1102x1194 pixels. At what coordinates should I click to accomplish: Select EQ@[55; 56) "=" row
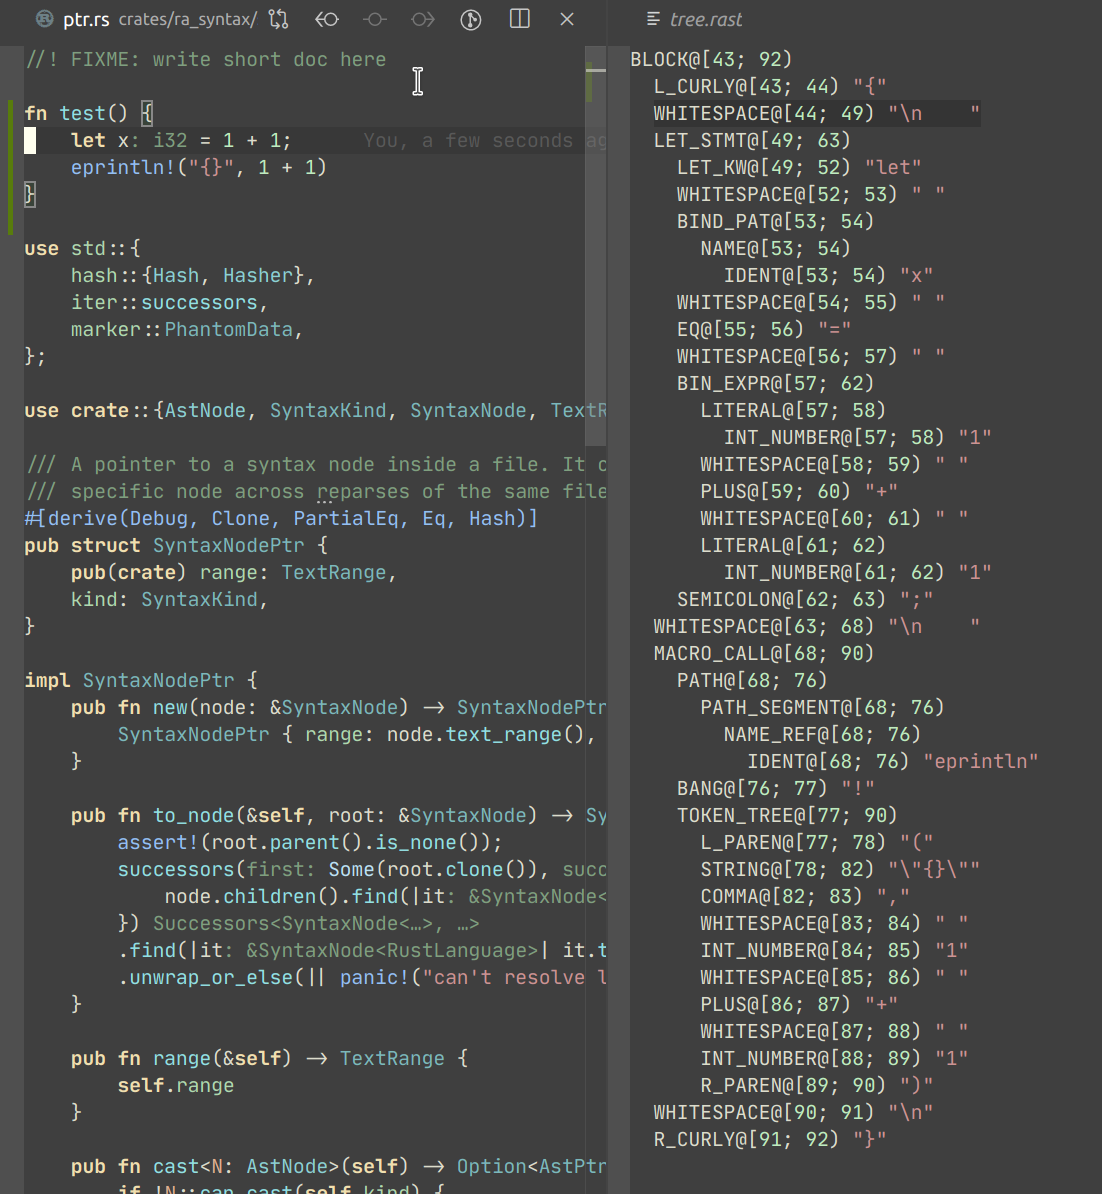tap(764, 330)
